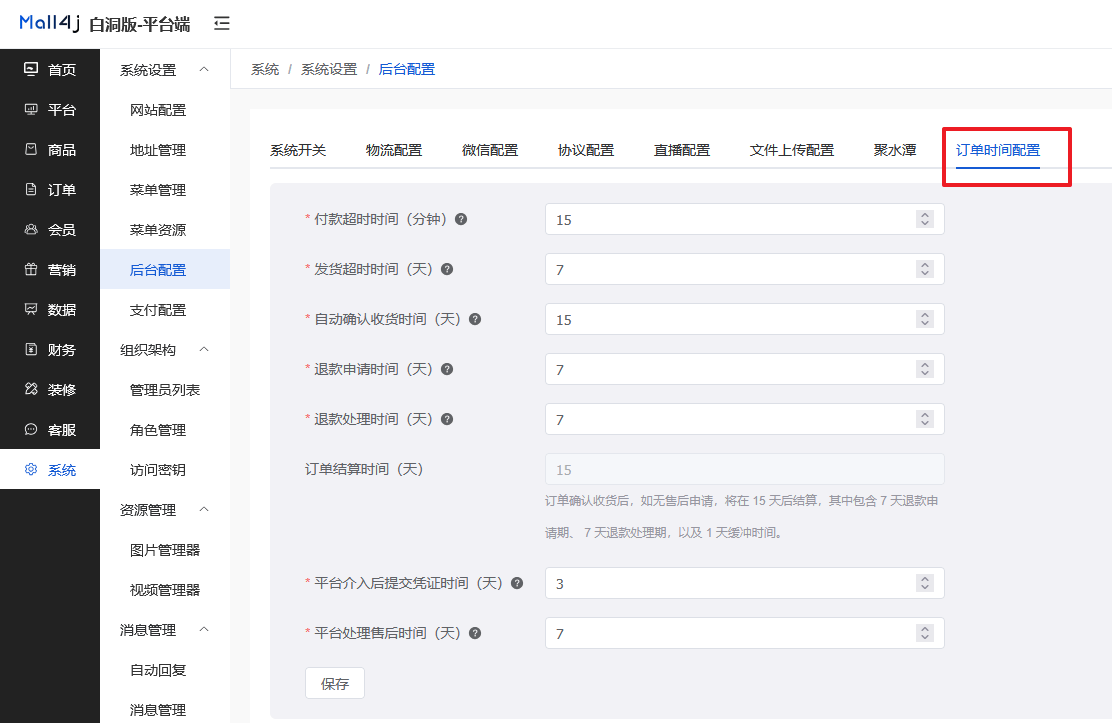Click the 平台 monitor icon
This screenshot has width=1112, height=723.
click(30, 109)
